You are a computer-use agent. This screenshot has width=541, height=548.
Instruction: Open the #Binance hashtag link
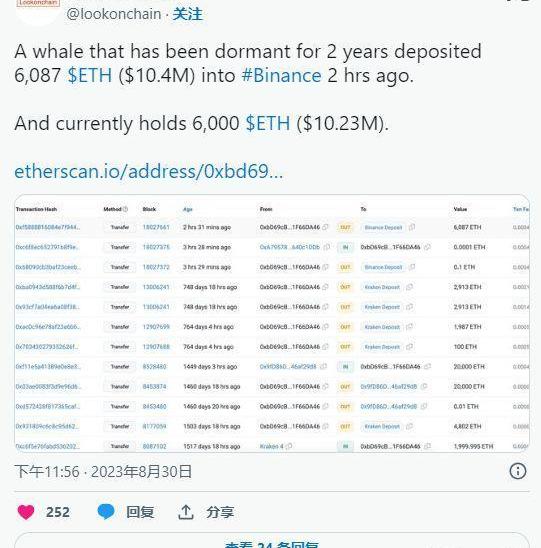coord(281,75)
